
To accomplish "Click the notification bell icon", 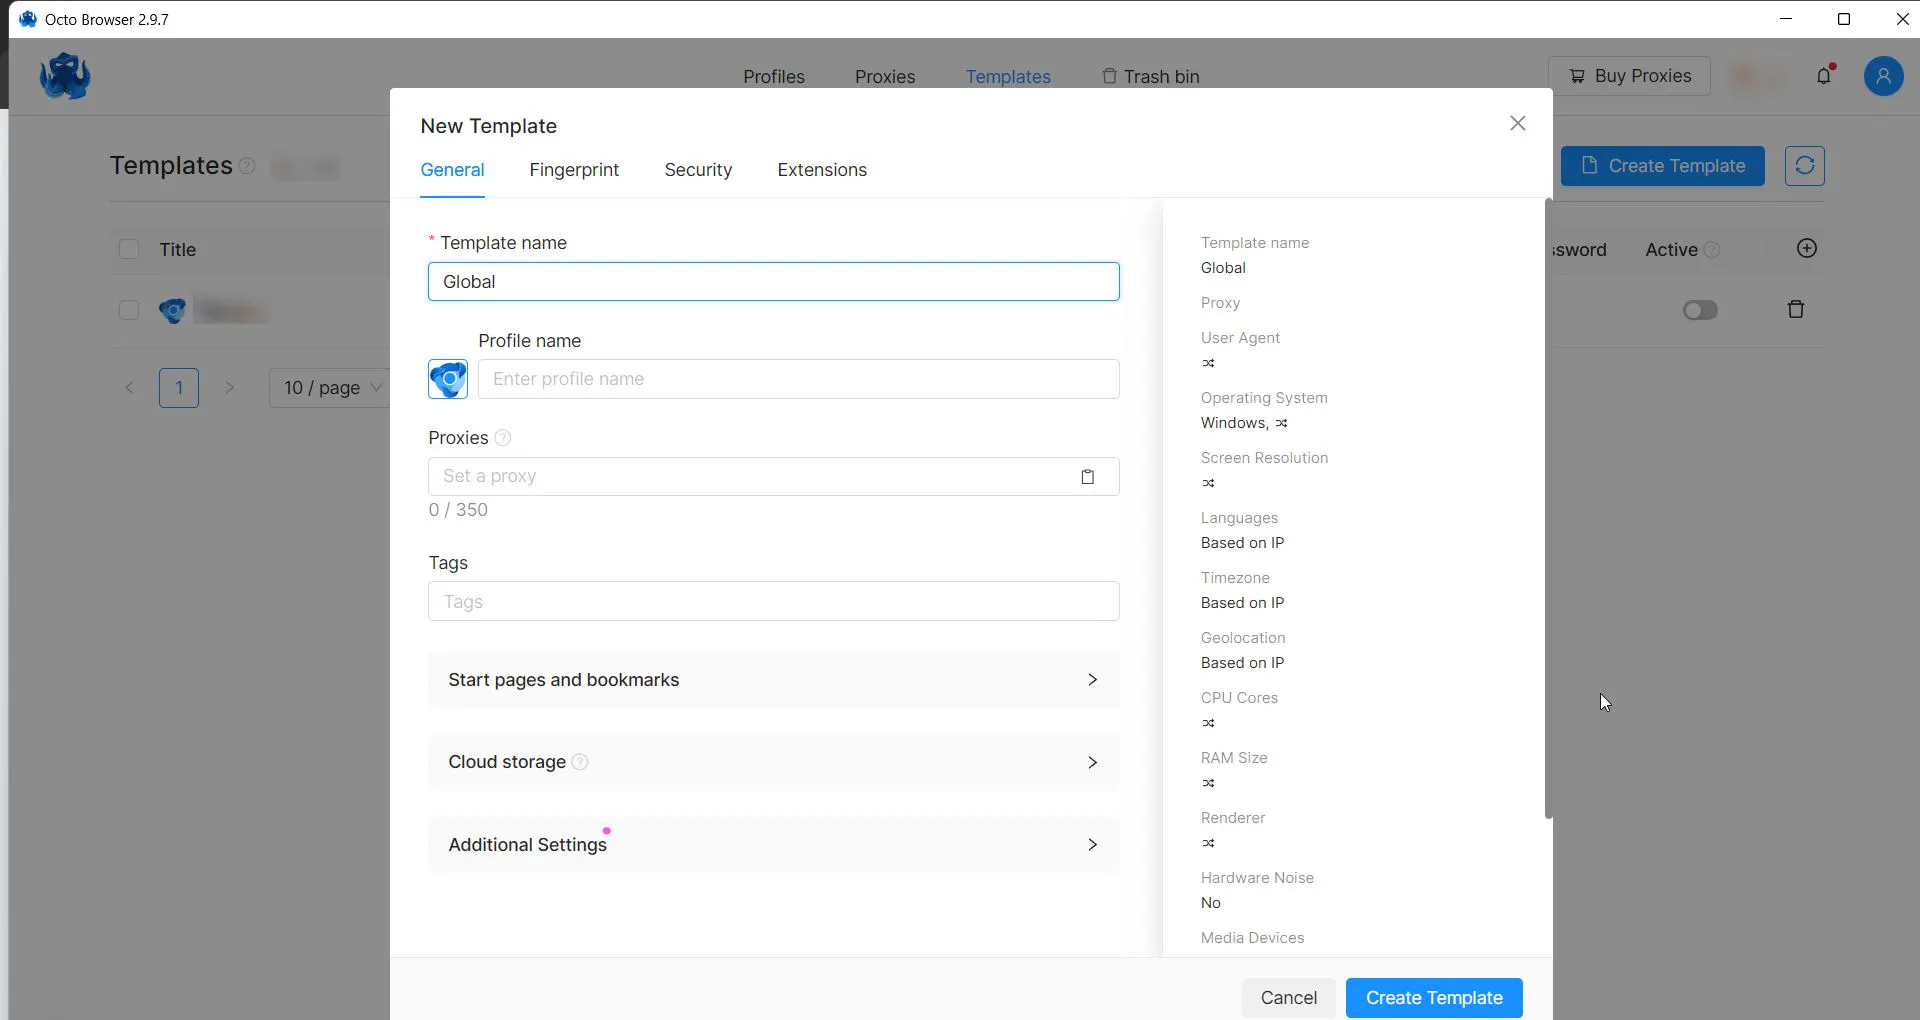I will pyautogui.click(x=1824, y=76).
